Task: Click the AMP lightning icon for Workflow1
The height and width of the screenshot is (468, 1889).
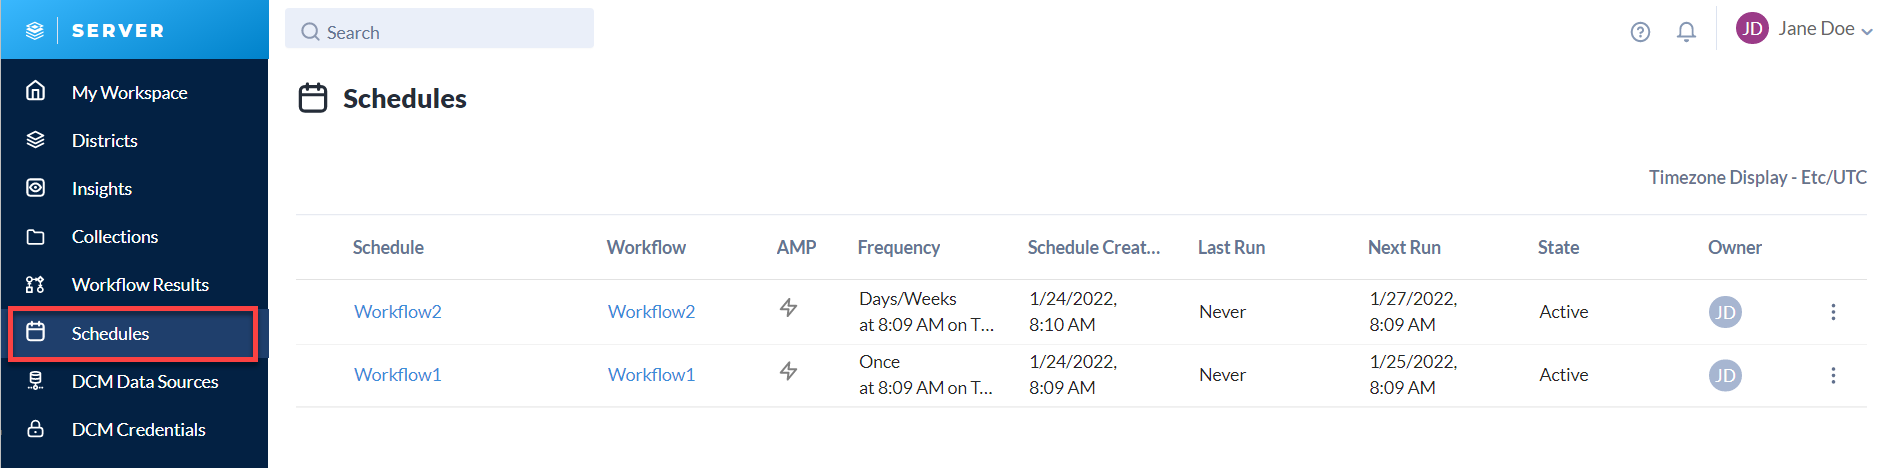Action: point(788,371)
